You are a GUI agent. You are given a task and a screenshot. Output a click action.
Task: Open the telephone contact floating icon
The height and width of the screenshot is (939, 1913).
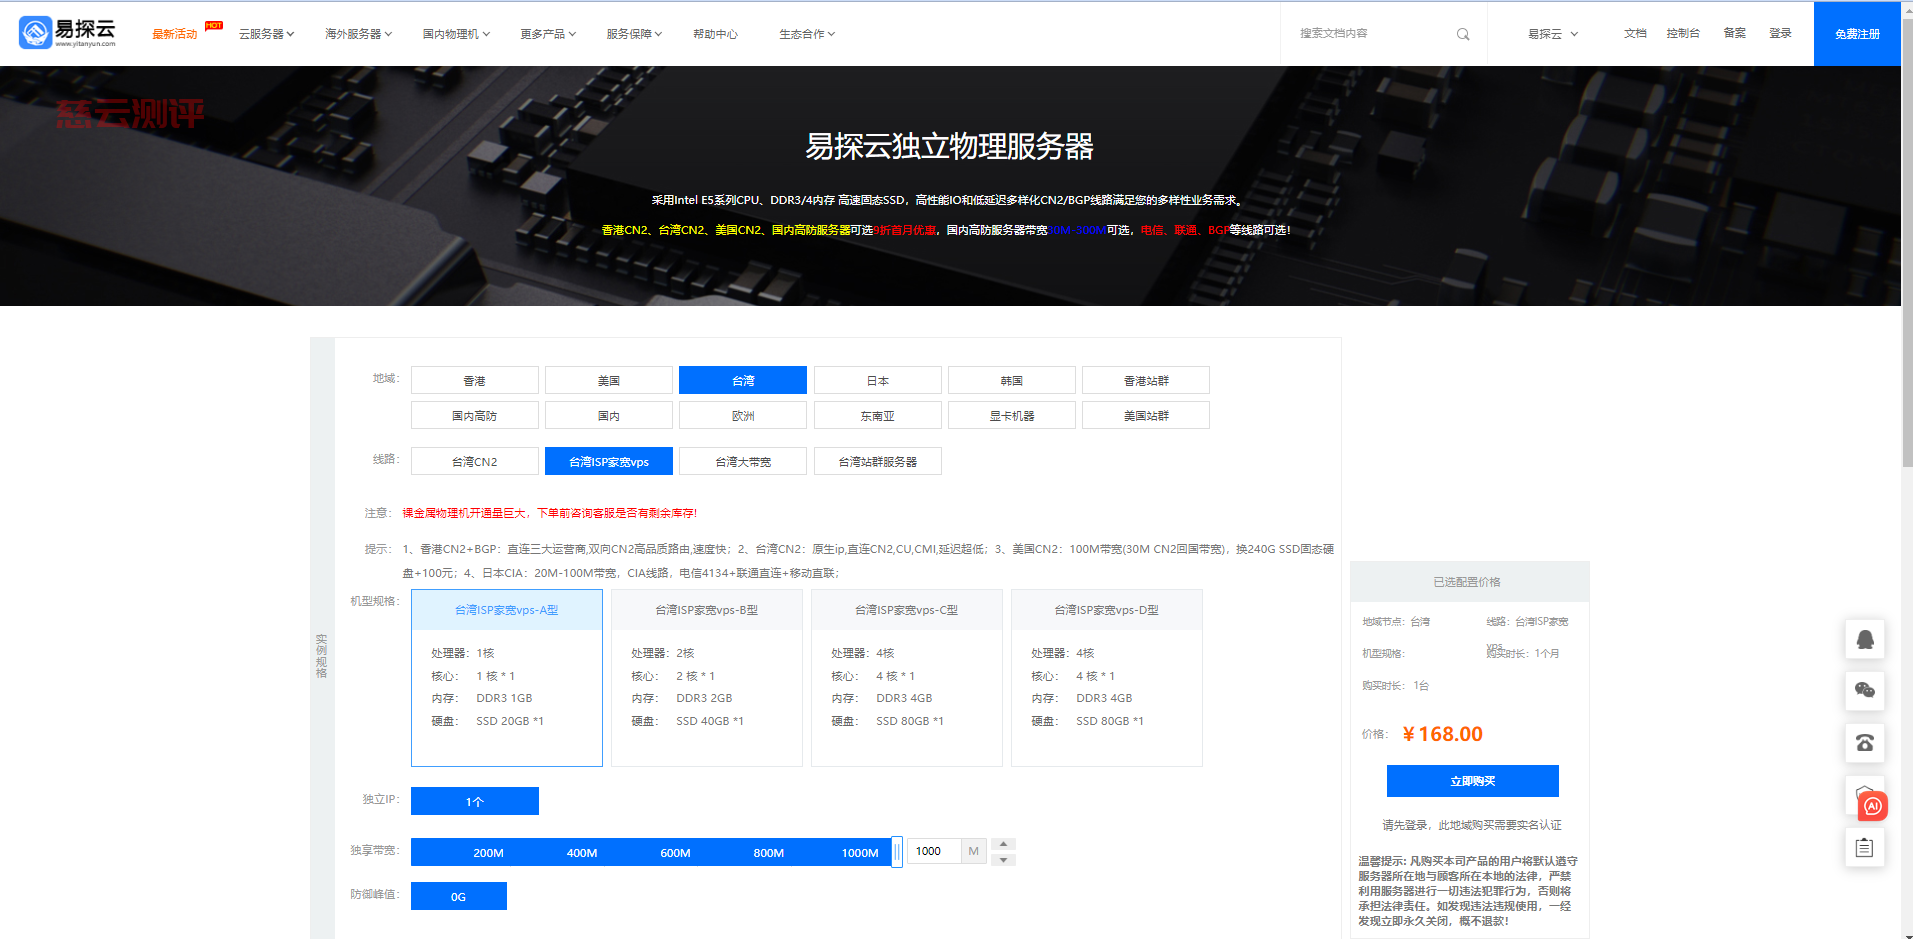click(x=1865, y=743)
